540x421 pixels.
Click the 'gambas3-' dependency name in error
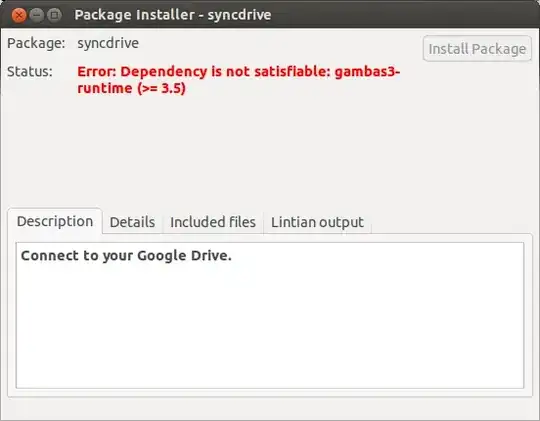[x=367, y=72]
